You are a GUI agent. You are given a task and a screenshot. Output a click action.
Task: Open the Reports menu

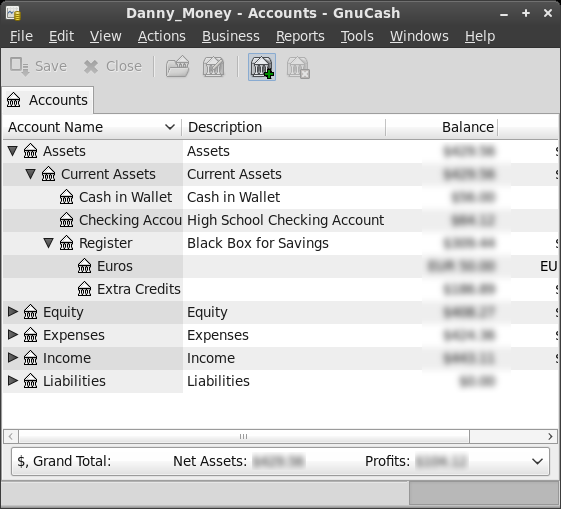[x=300, y=36]
